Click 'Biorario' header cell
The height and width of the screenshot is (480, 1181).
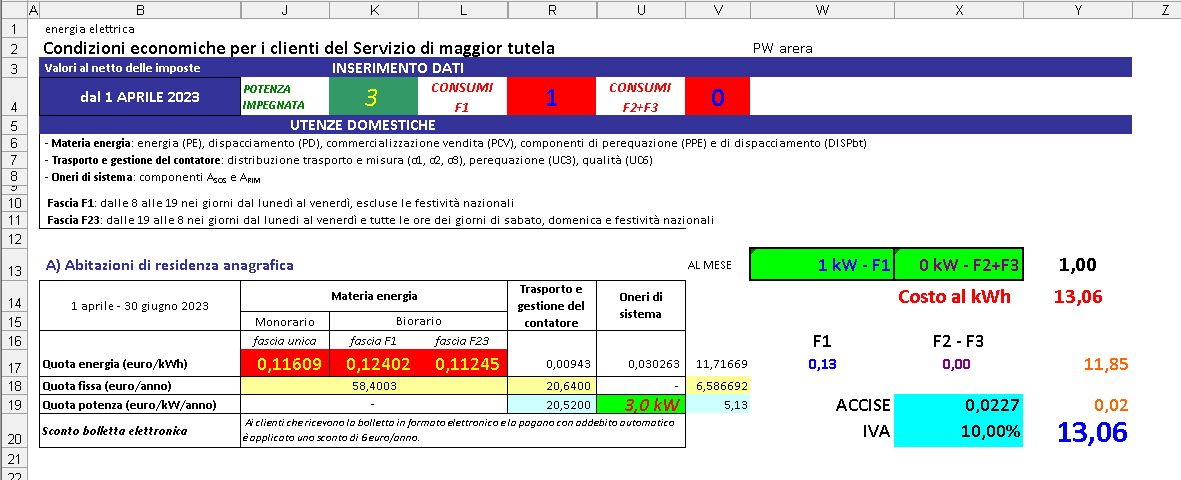(419, 322)
